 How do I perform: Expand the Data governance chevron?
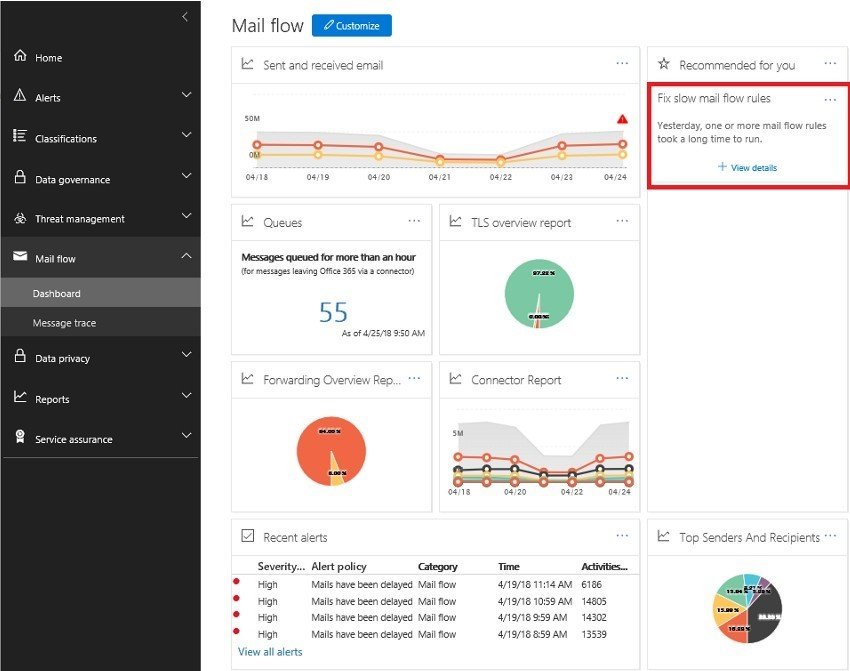[186, 175]
